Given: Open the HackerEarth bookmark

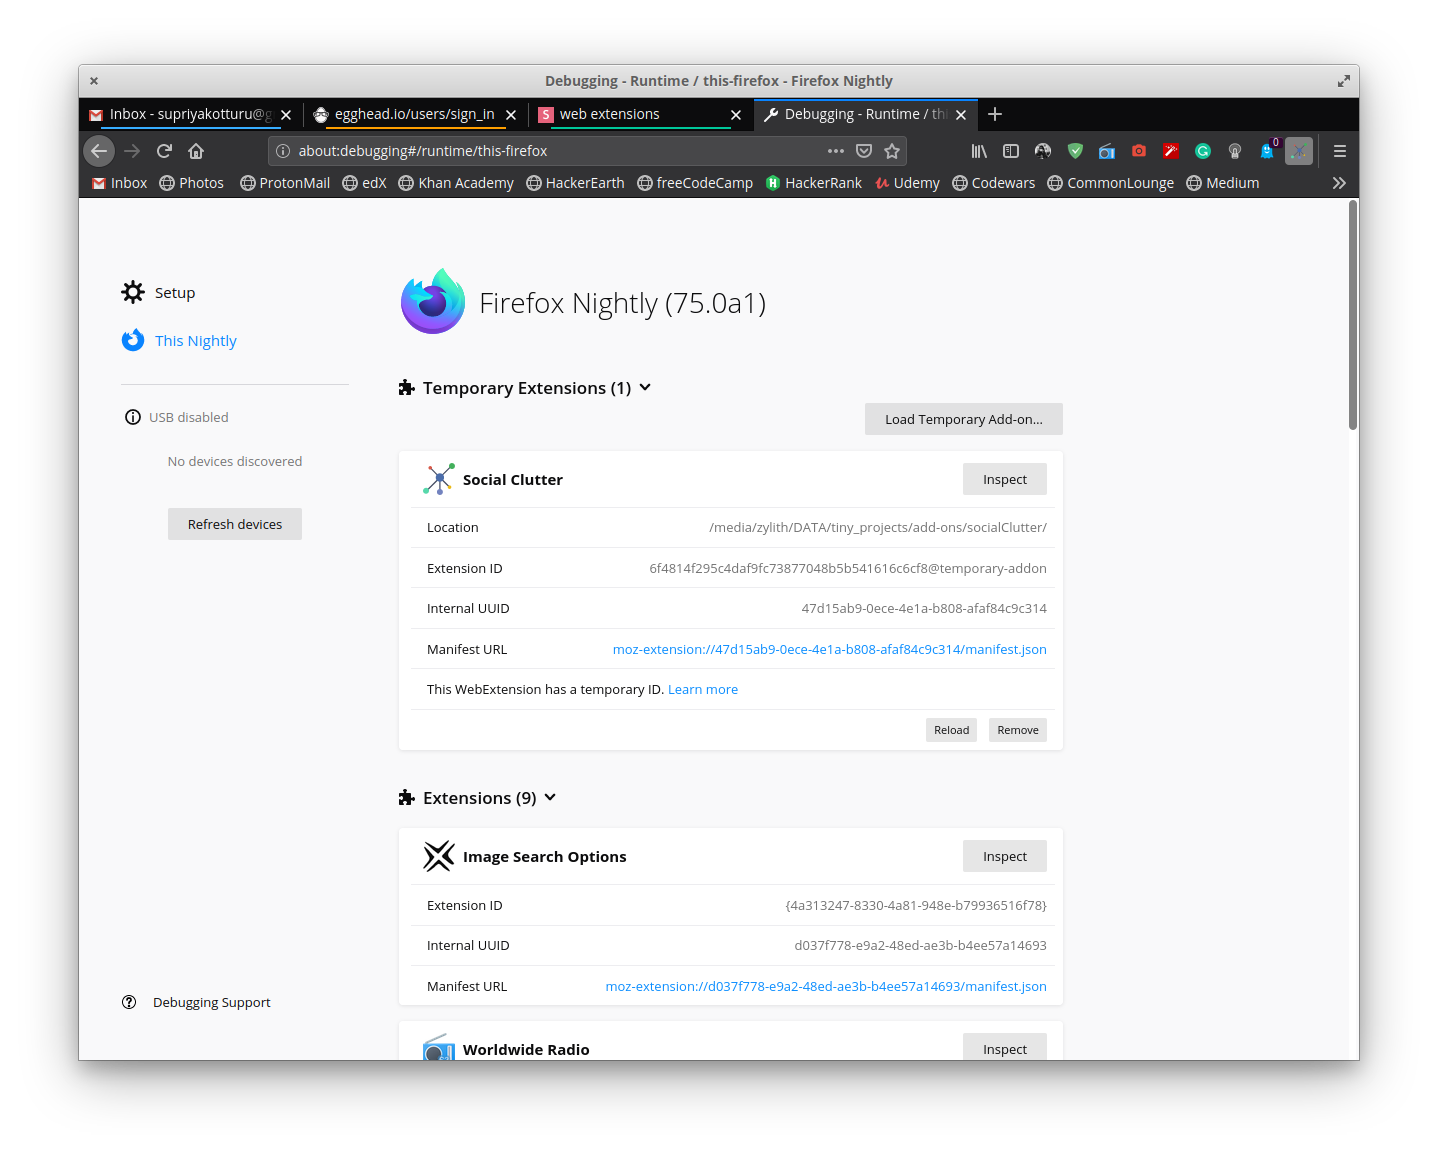Looking at the screenshot, I should (575, 183).
